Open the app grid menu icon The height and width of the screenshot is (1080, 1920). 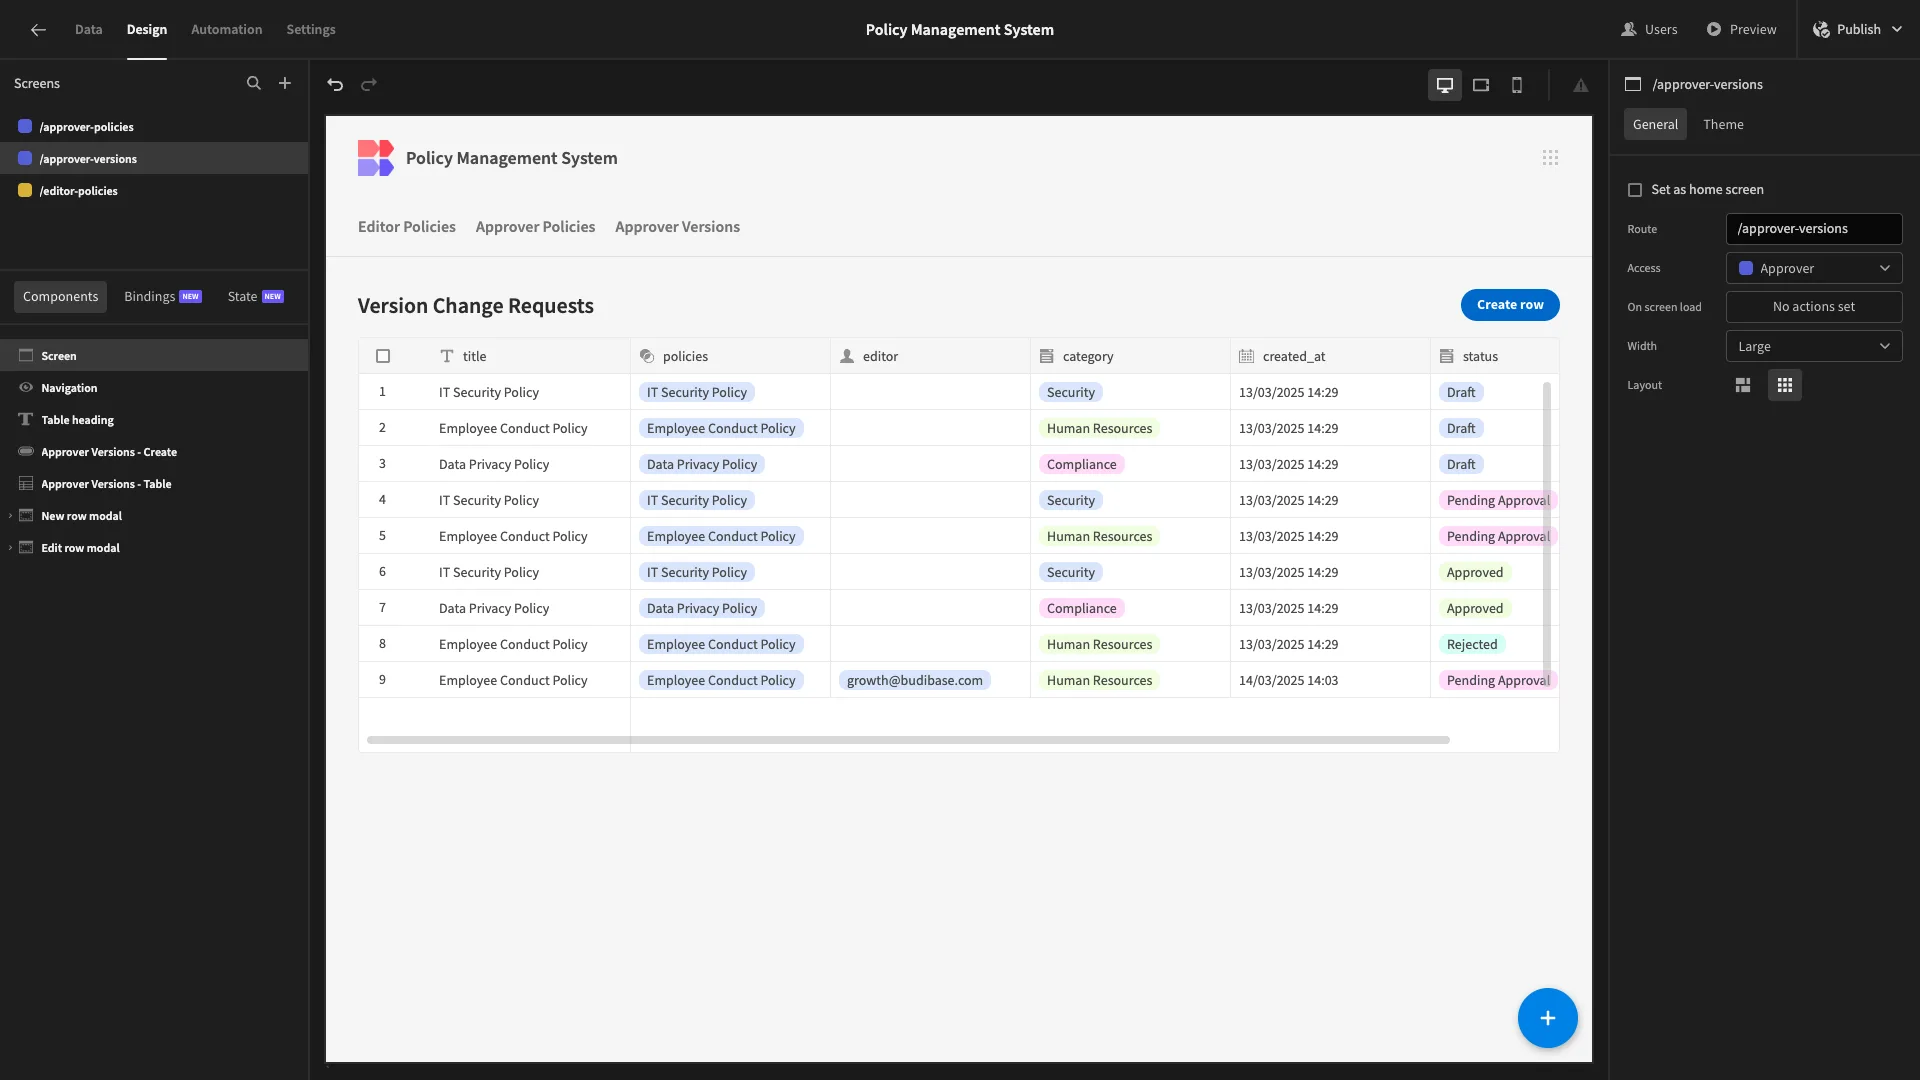pyautogui.click(x=1550, y=158)
